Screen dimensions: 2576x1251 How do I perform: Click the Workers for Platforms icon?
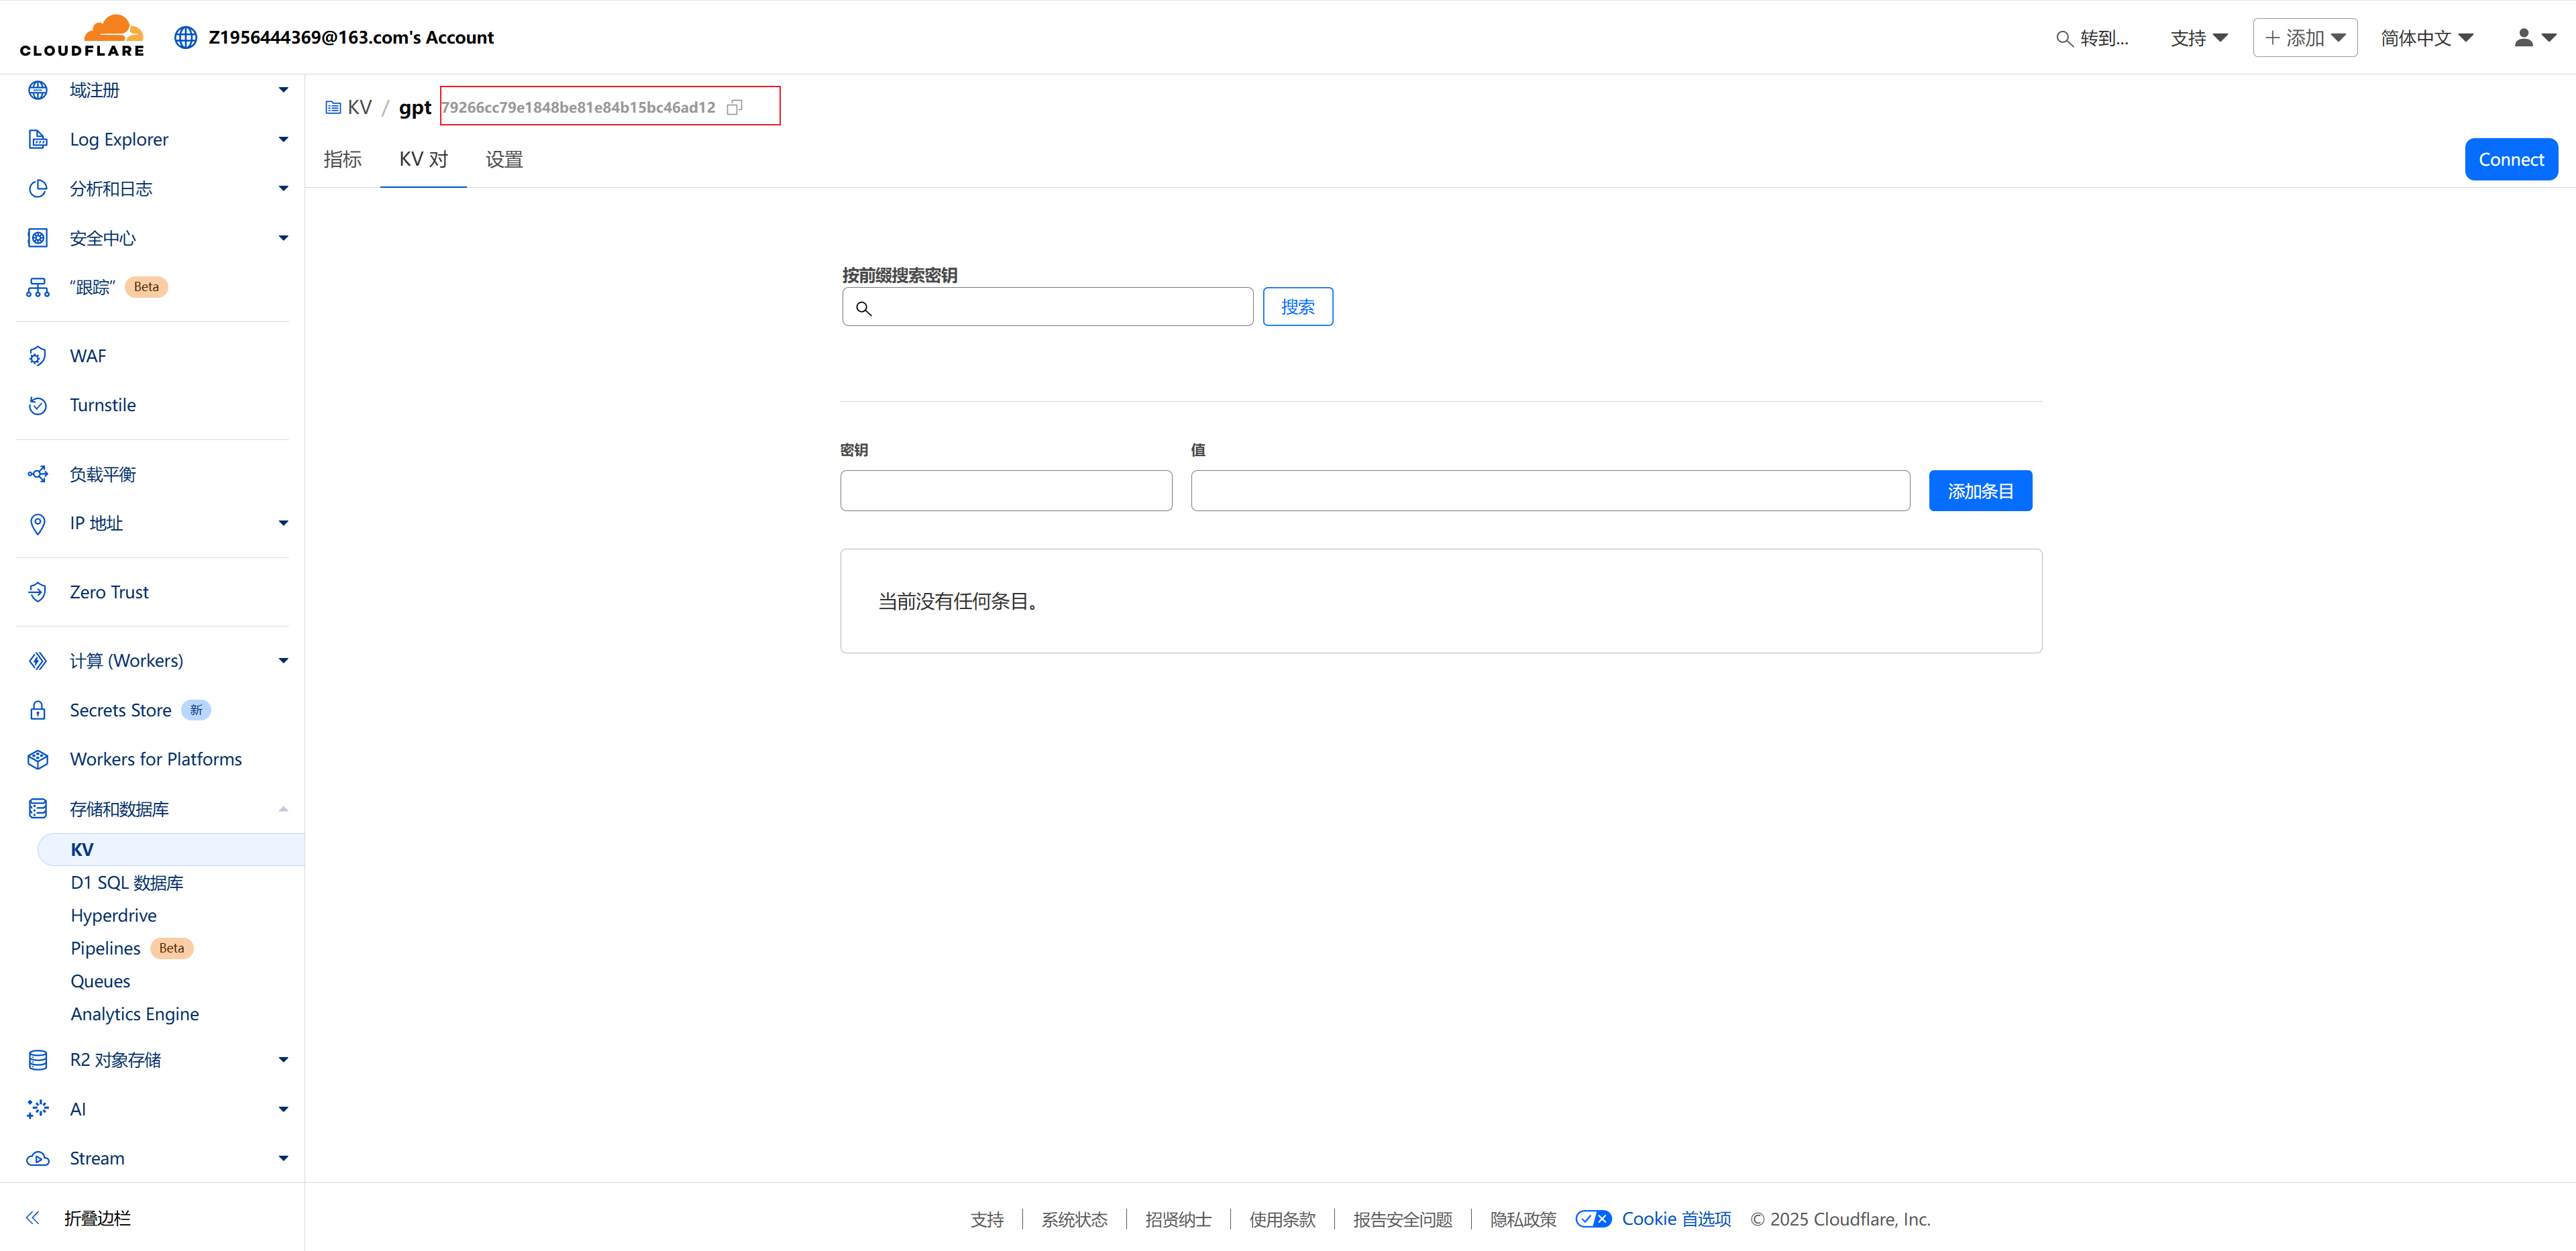tap(38, 759)
